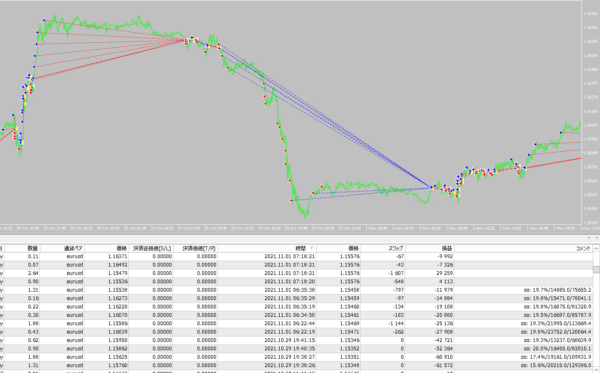
Task: Click the profit cell -25 136
Action: point(444,324)
